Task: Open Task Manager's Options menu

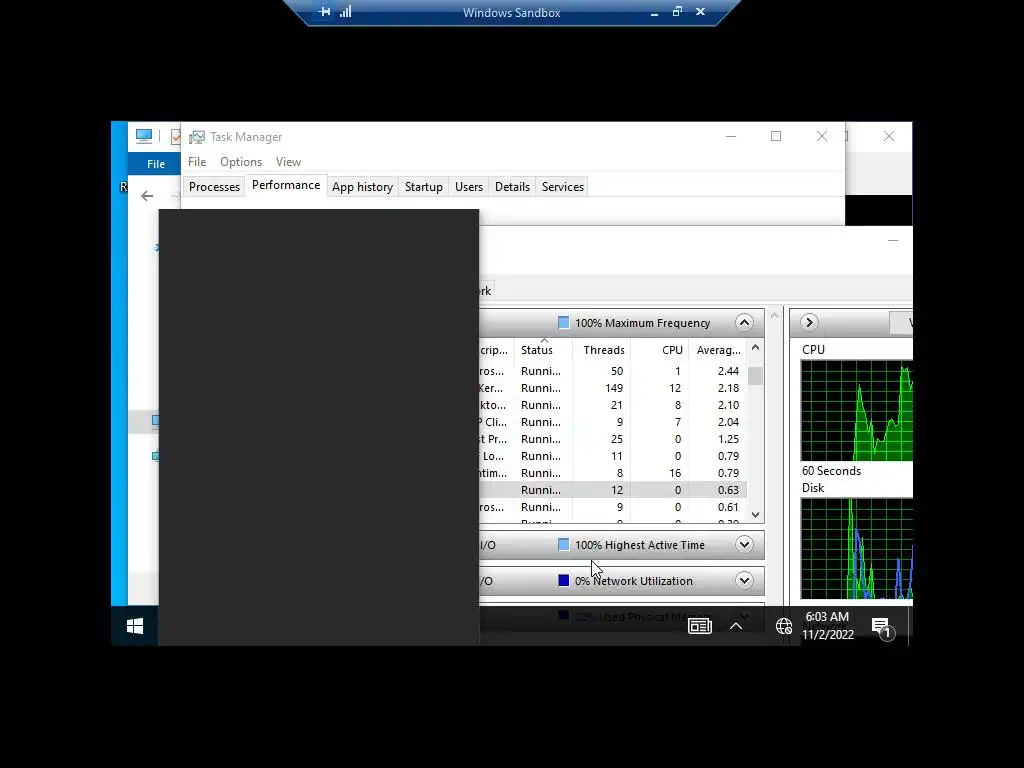Action: (240, 162)
